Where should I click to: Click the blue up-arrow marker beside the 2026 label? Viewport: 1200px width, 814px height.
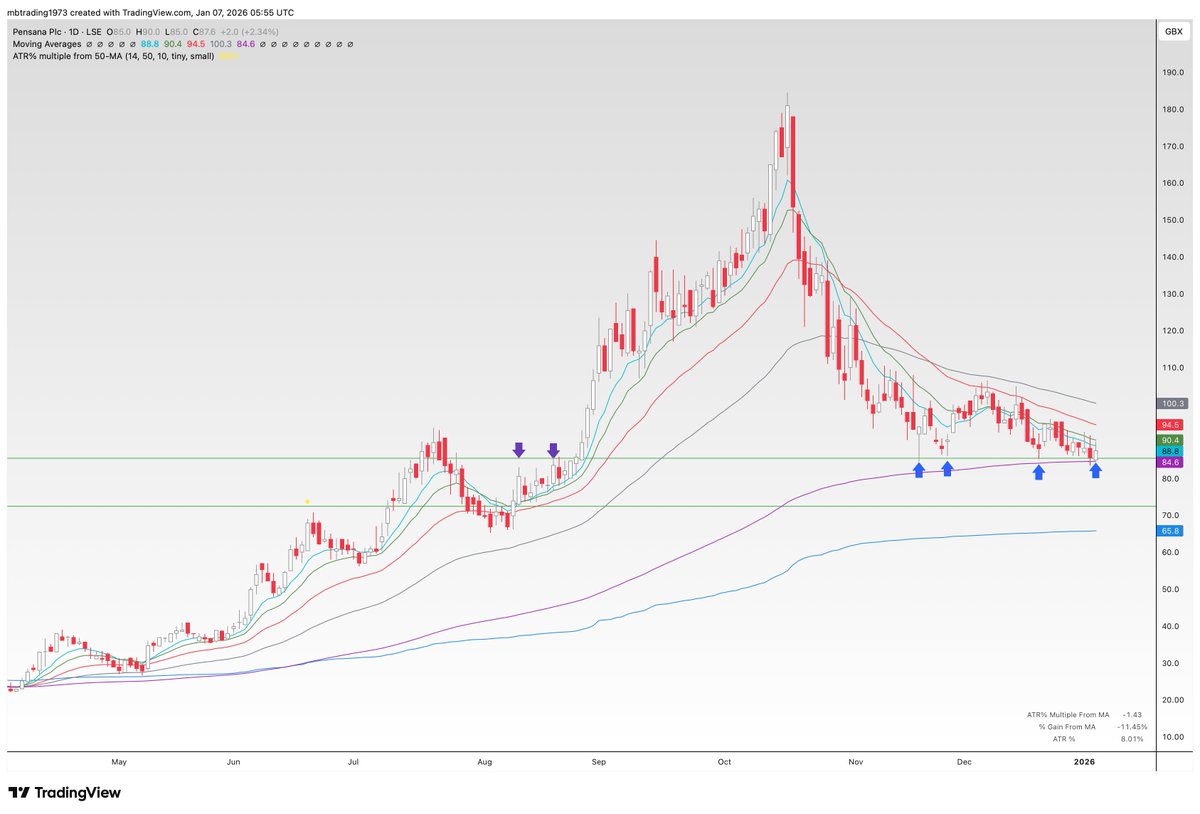tap(1096, 473)
